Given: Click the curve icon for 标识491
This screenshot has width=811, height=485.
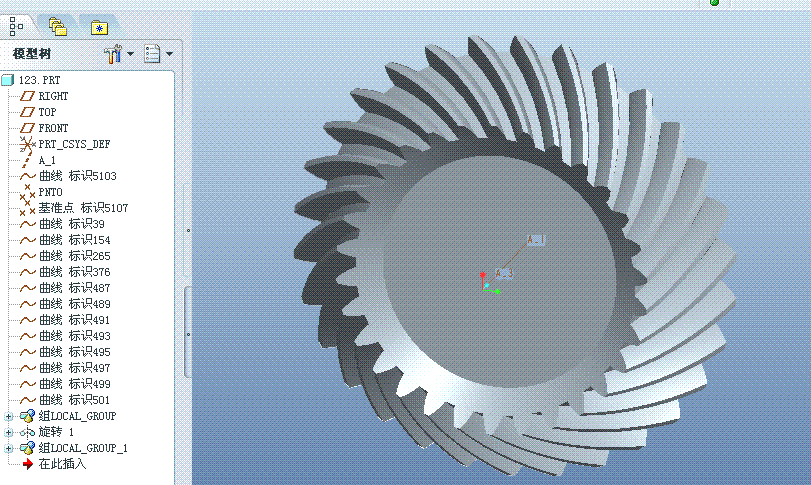Looking at the screenshot, I should pos(28,321).
